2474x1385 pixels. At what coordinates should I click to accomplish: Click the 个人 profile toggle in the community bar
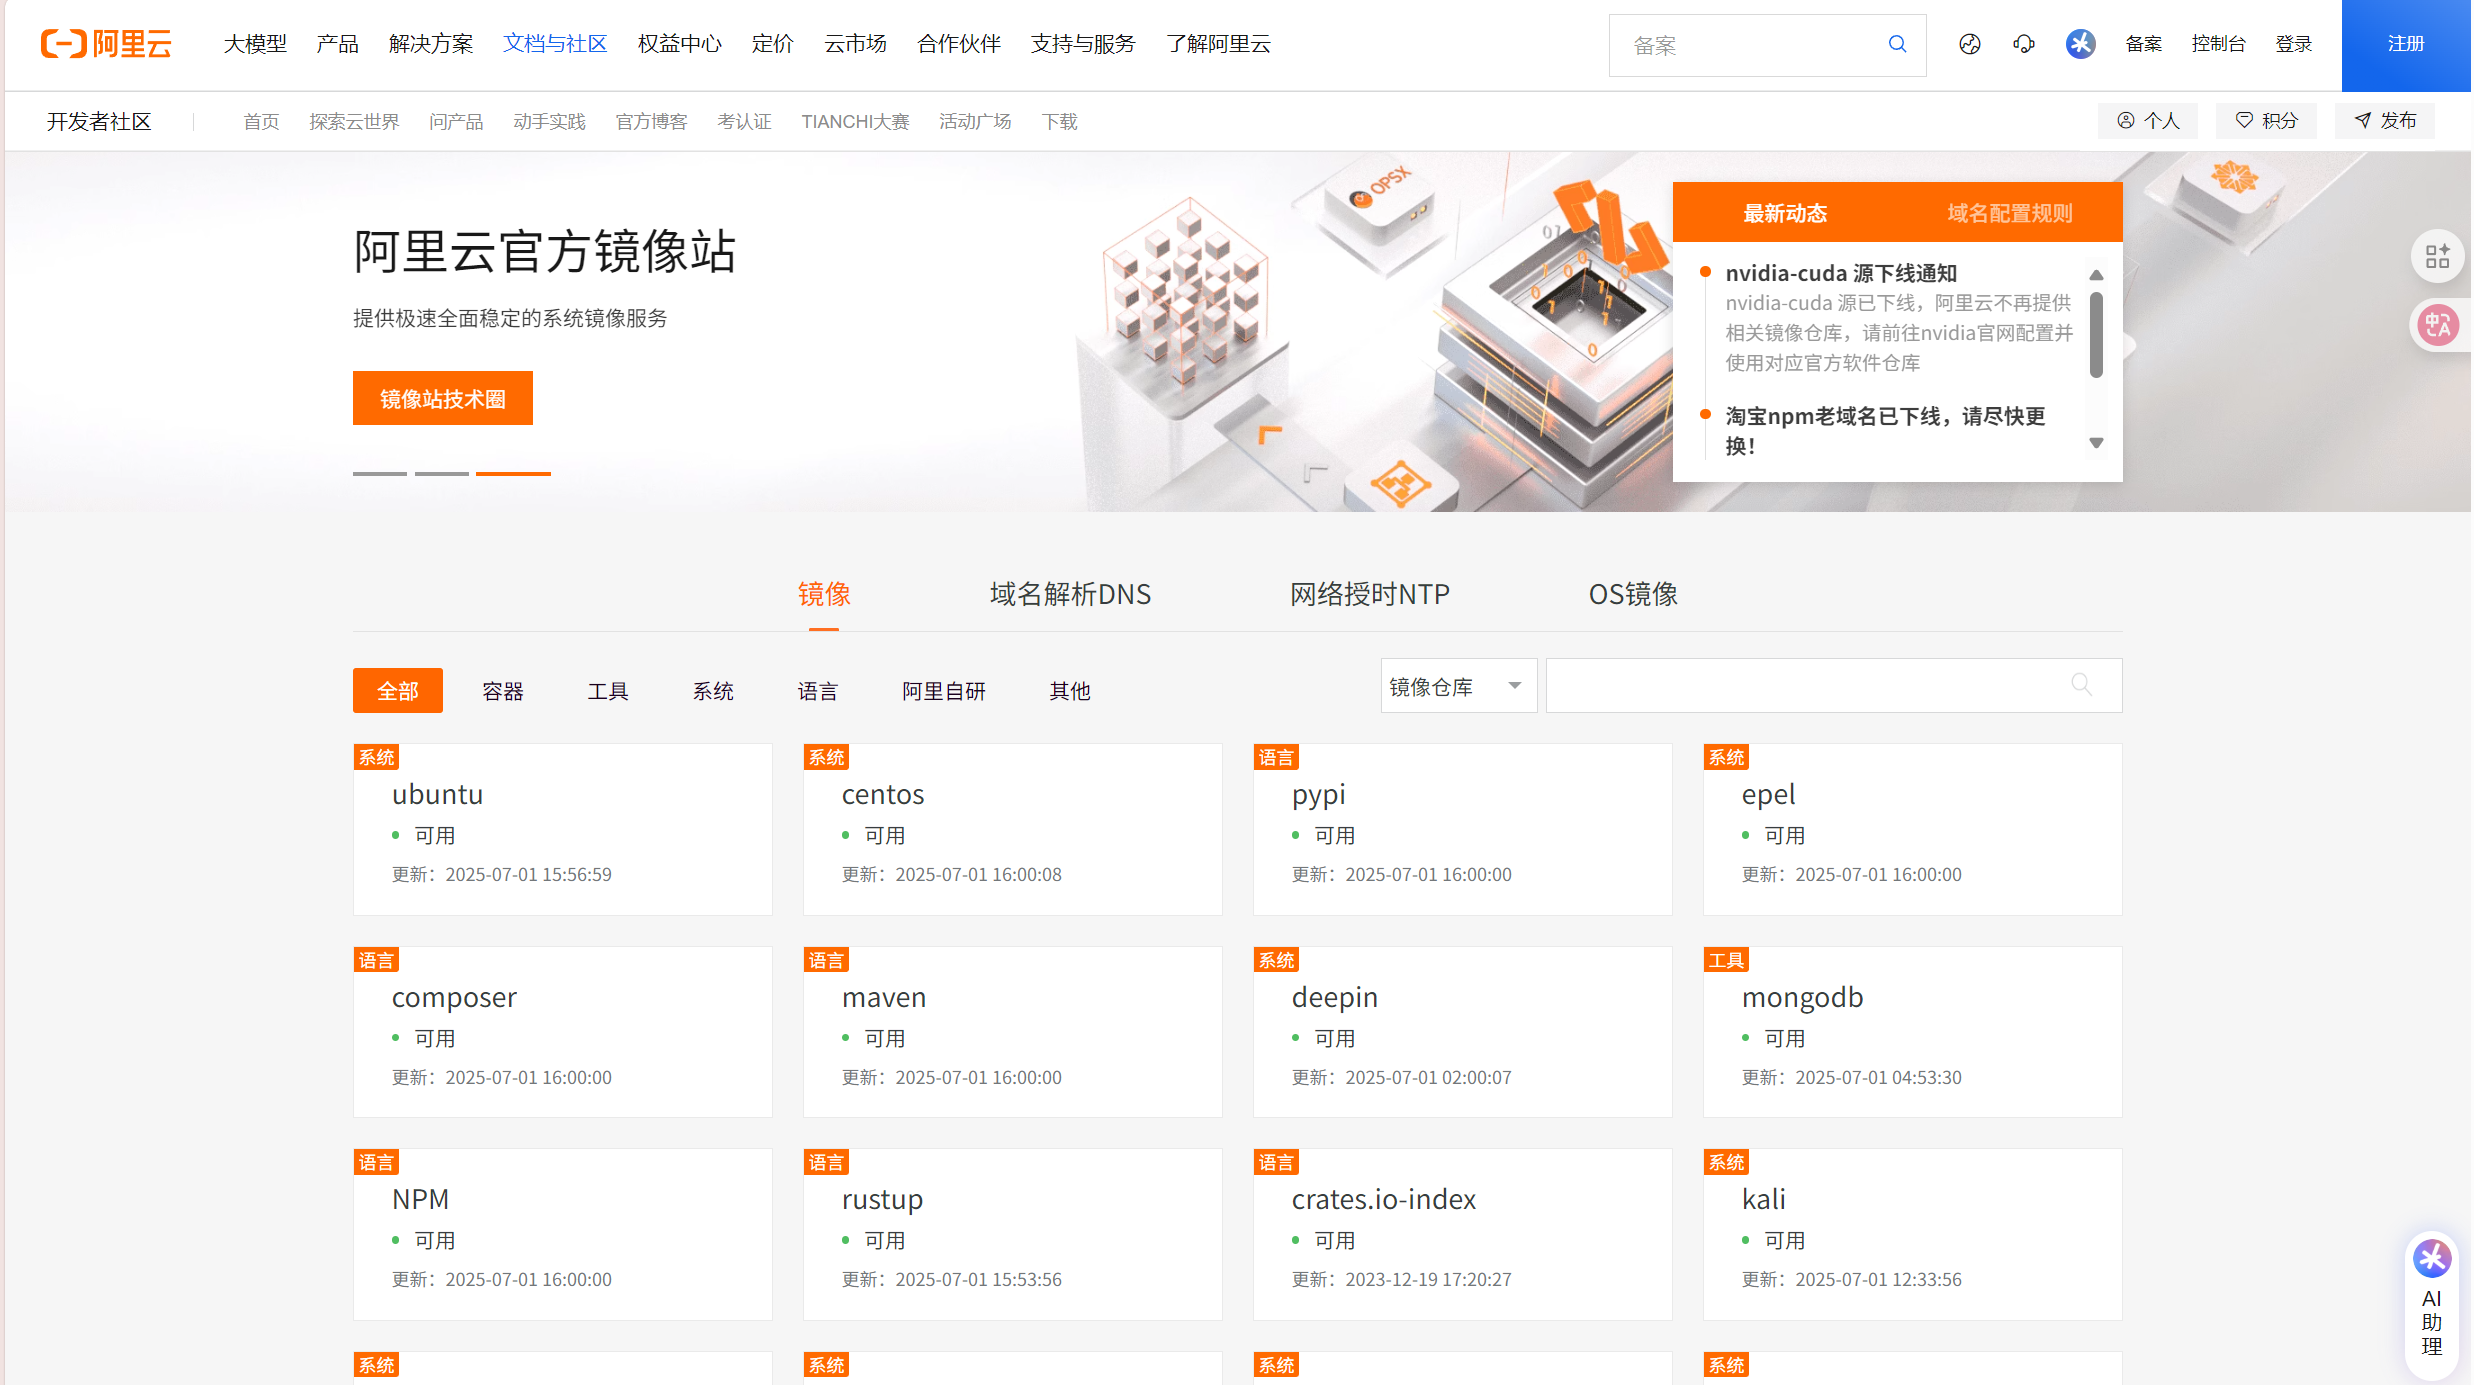point(2147,120)
